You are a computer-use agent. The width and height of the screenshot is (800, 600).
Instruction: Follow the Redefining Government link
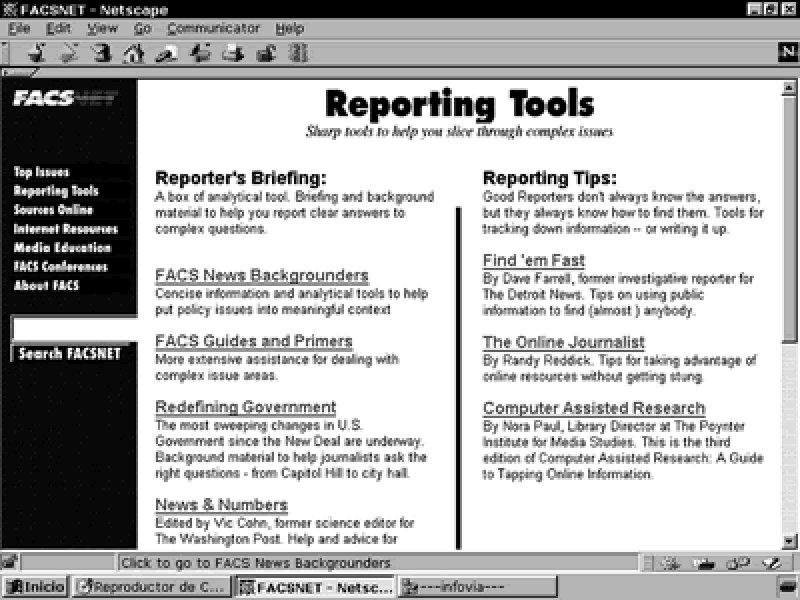point(245,407)
